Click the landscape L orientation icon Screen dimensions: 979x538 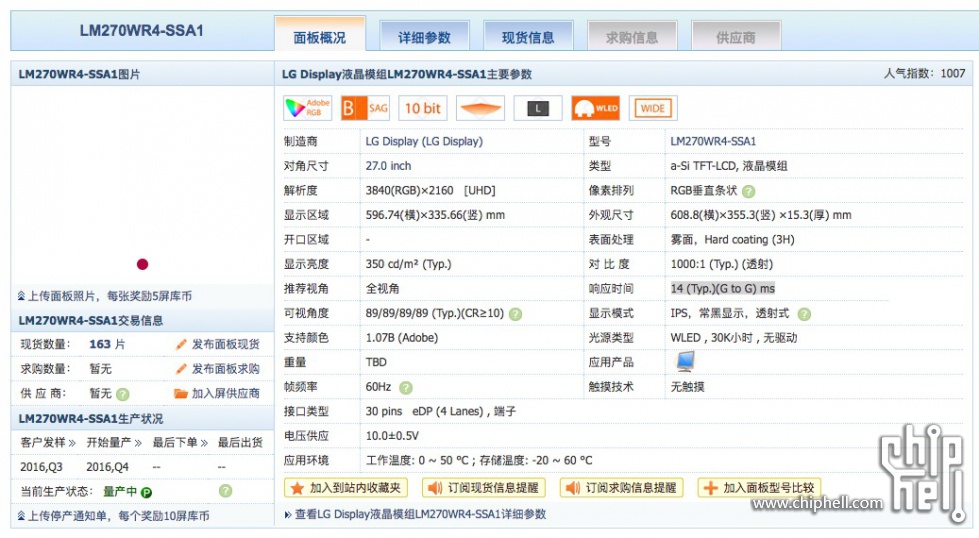pyautogui.click(x=538, y=108)
